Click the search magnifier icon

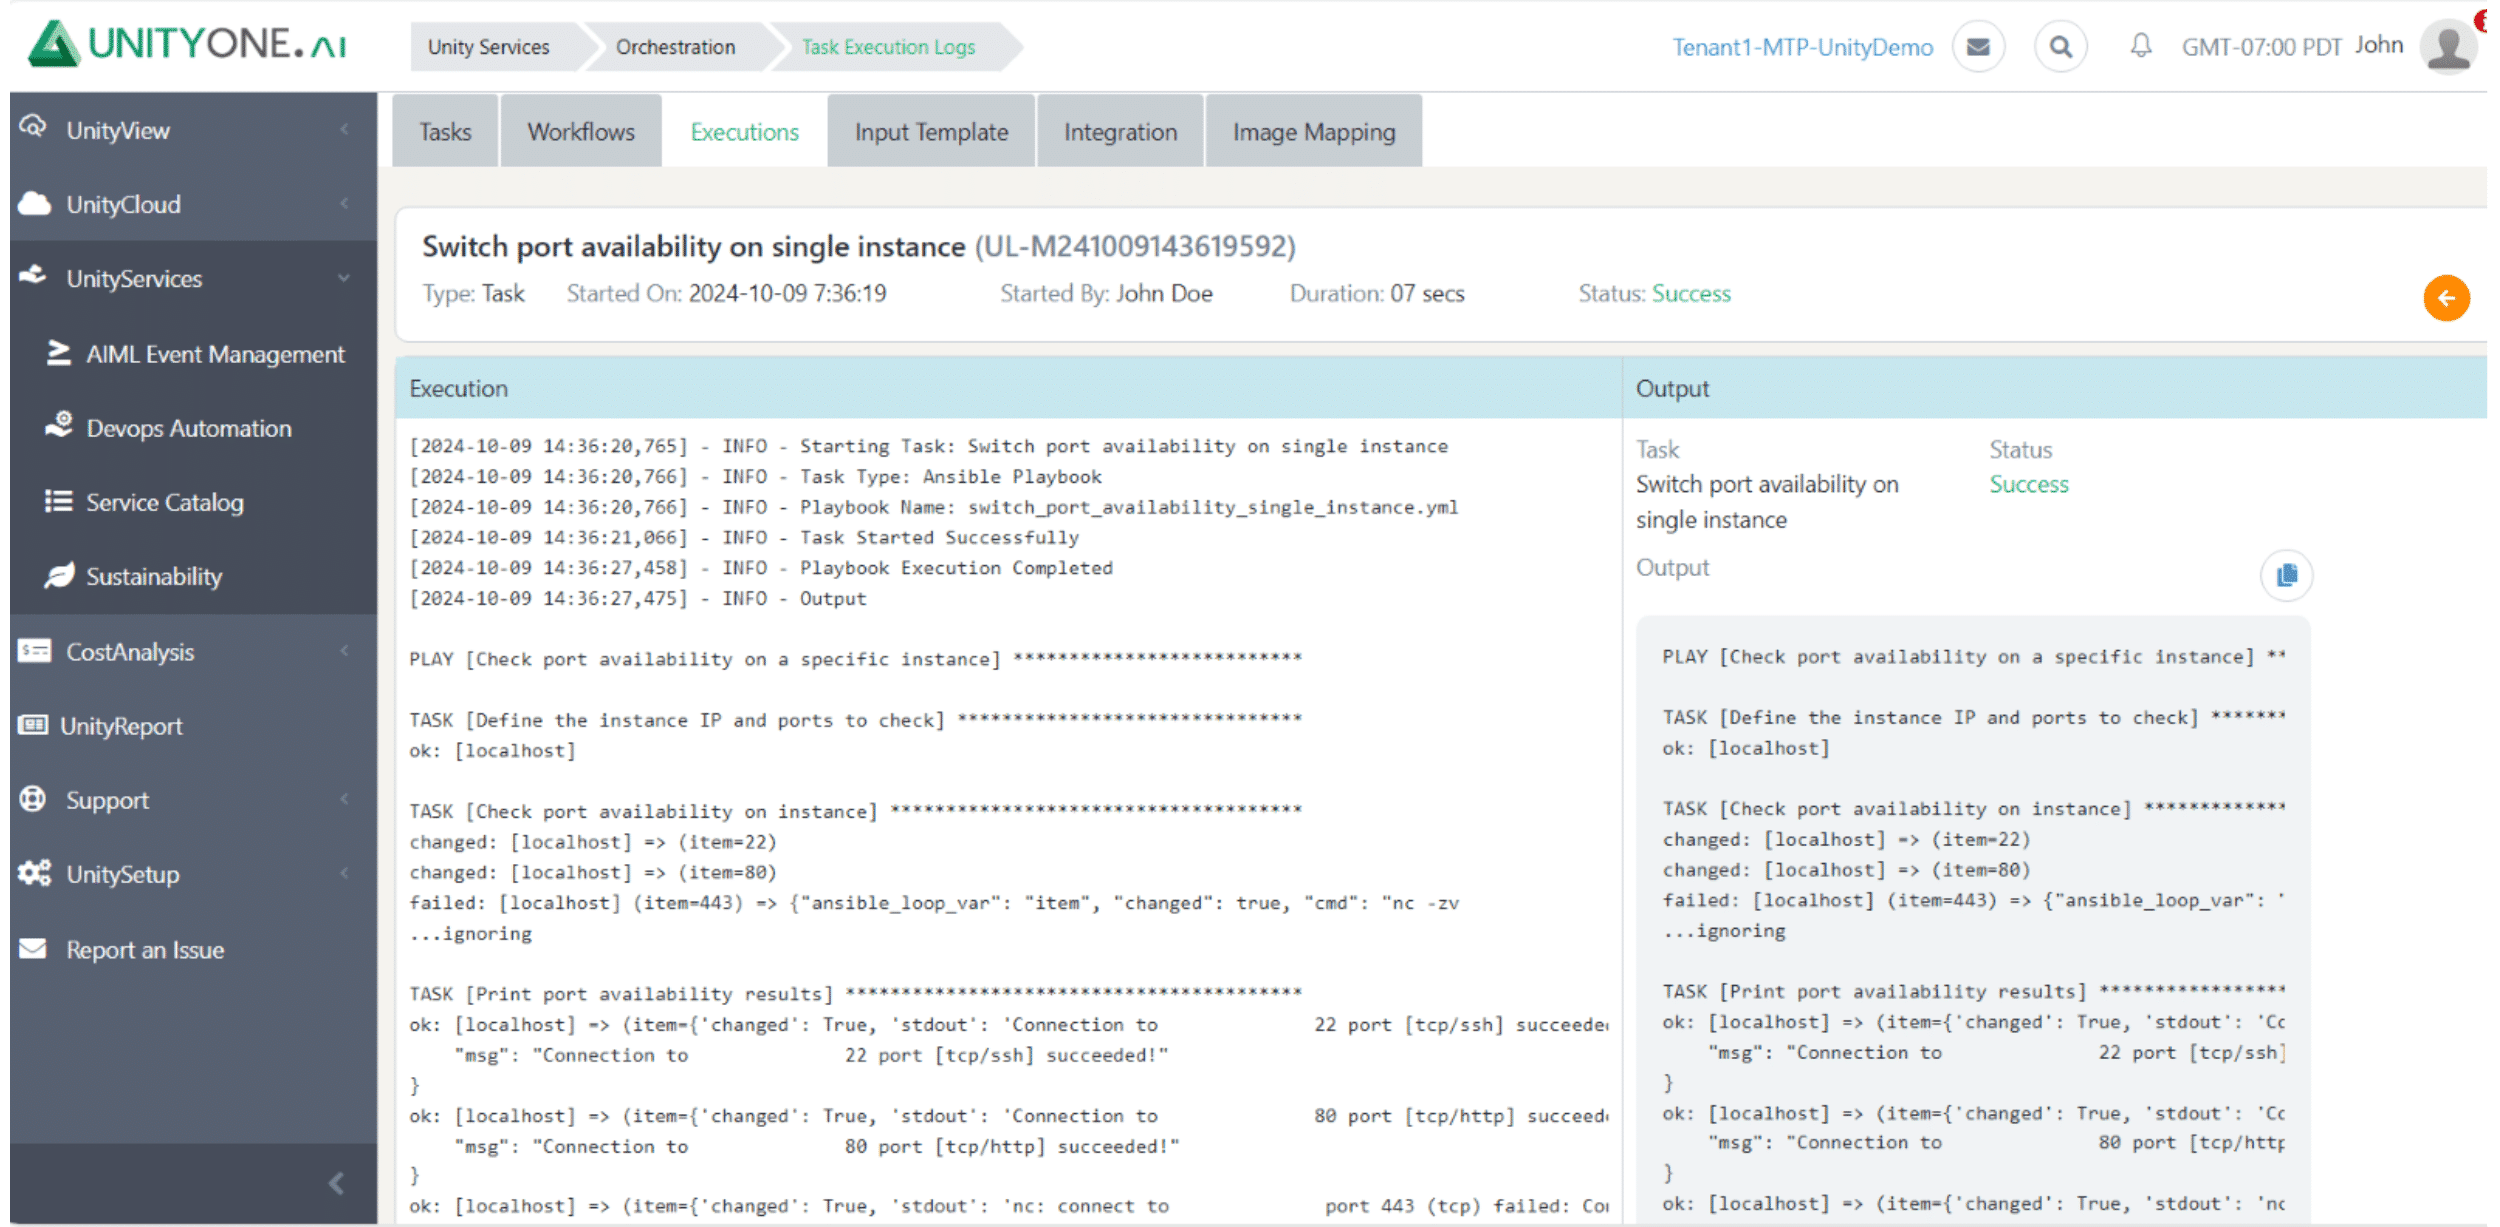[2060, 46]
